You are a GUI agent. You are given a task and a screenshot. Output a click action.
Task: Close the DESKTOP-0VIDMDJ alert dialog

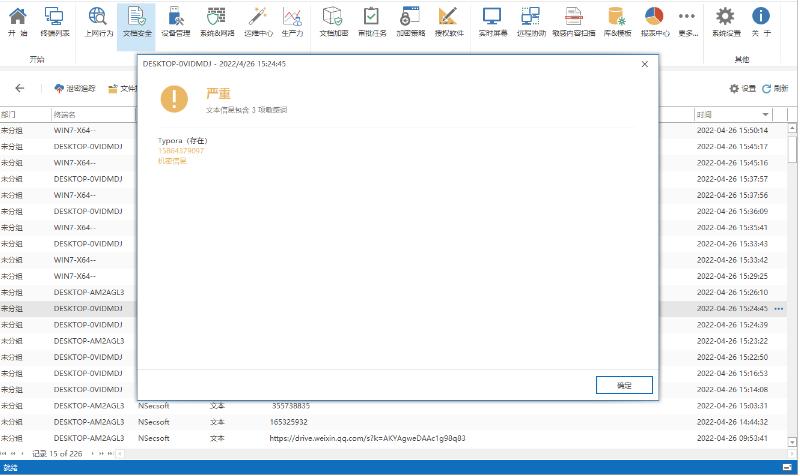(x=644, y=63)
